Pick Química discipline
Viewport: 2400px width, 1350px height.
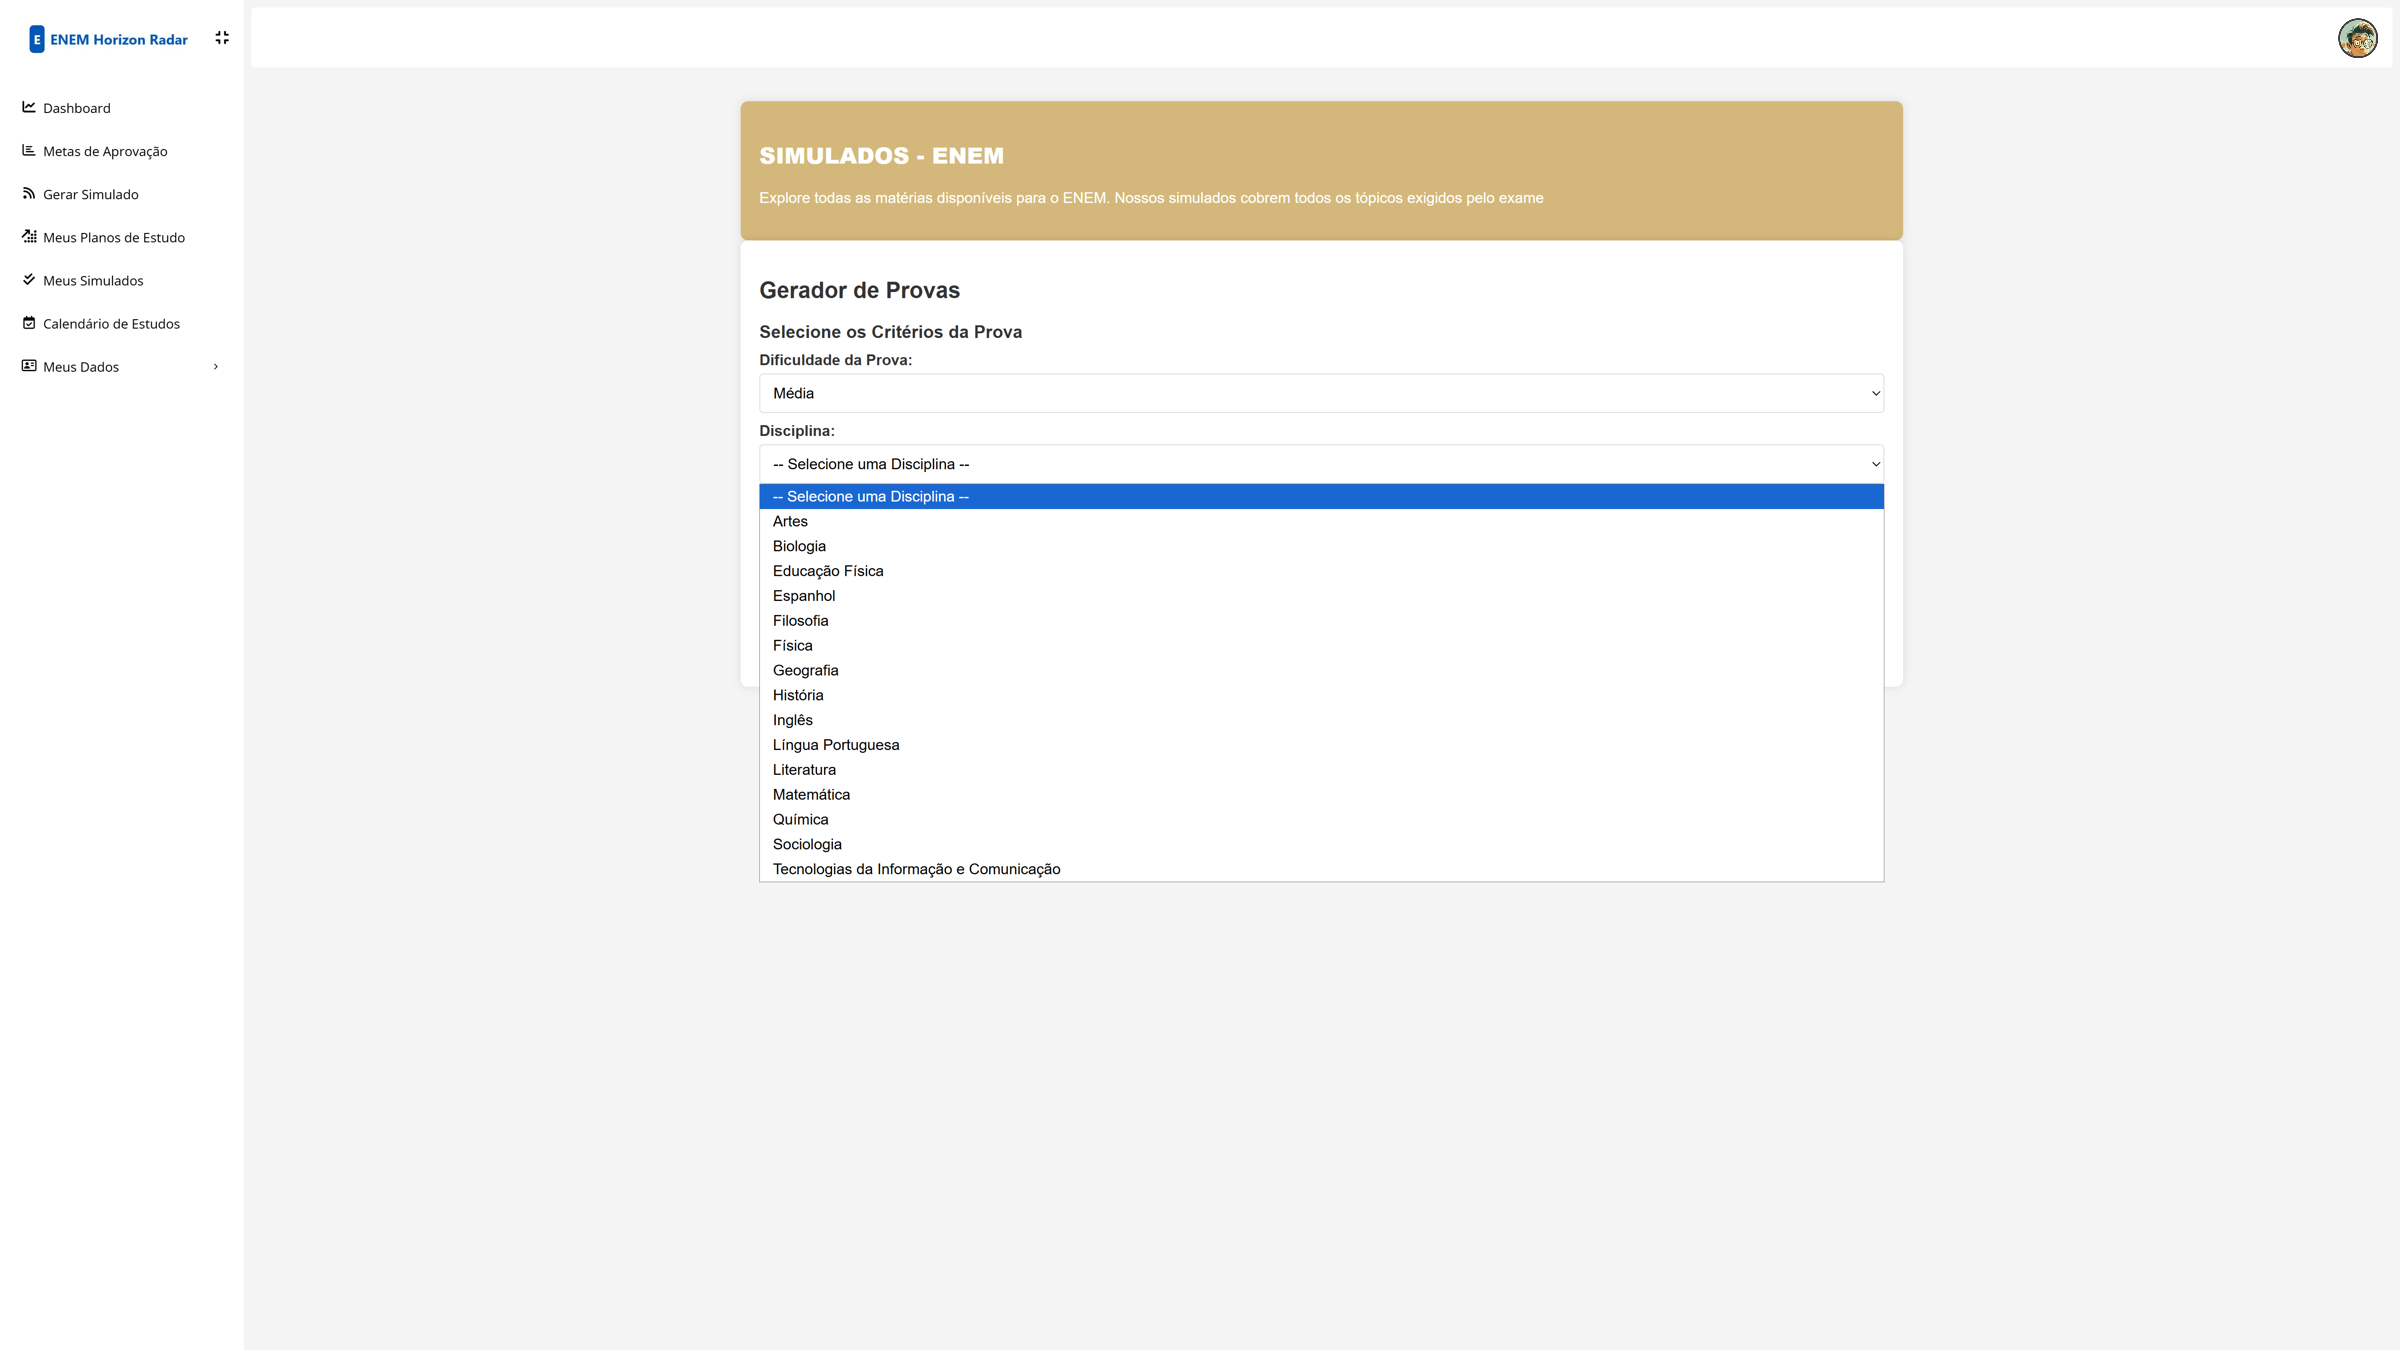tap(1321, 820)
